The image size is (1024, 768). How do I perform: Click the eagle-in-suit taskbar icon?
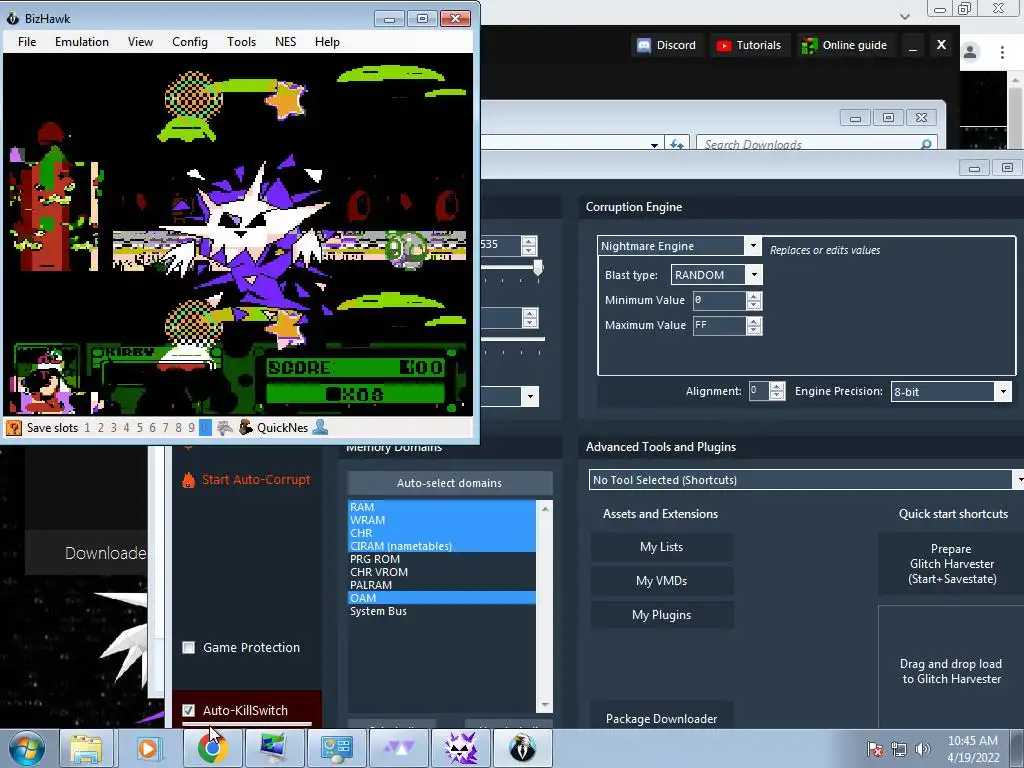522,748
